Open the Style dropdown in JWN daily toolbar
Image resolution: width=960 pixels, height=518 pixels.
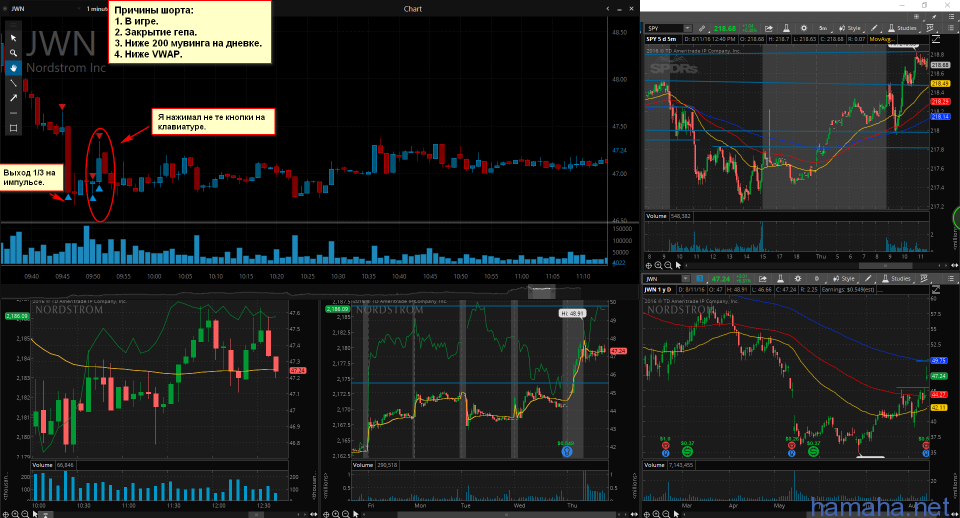click(844, 279)
